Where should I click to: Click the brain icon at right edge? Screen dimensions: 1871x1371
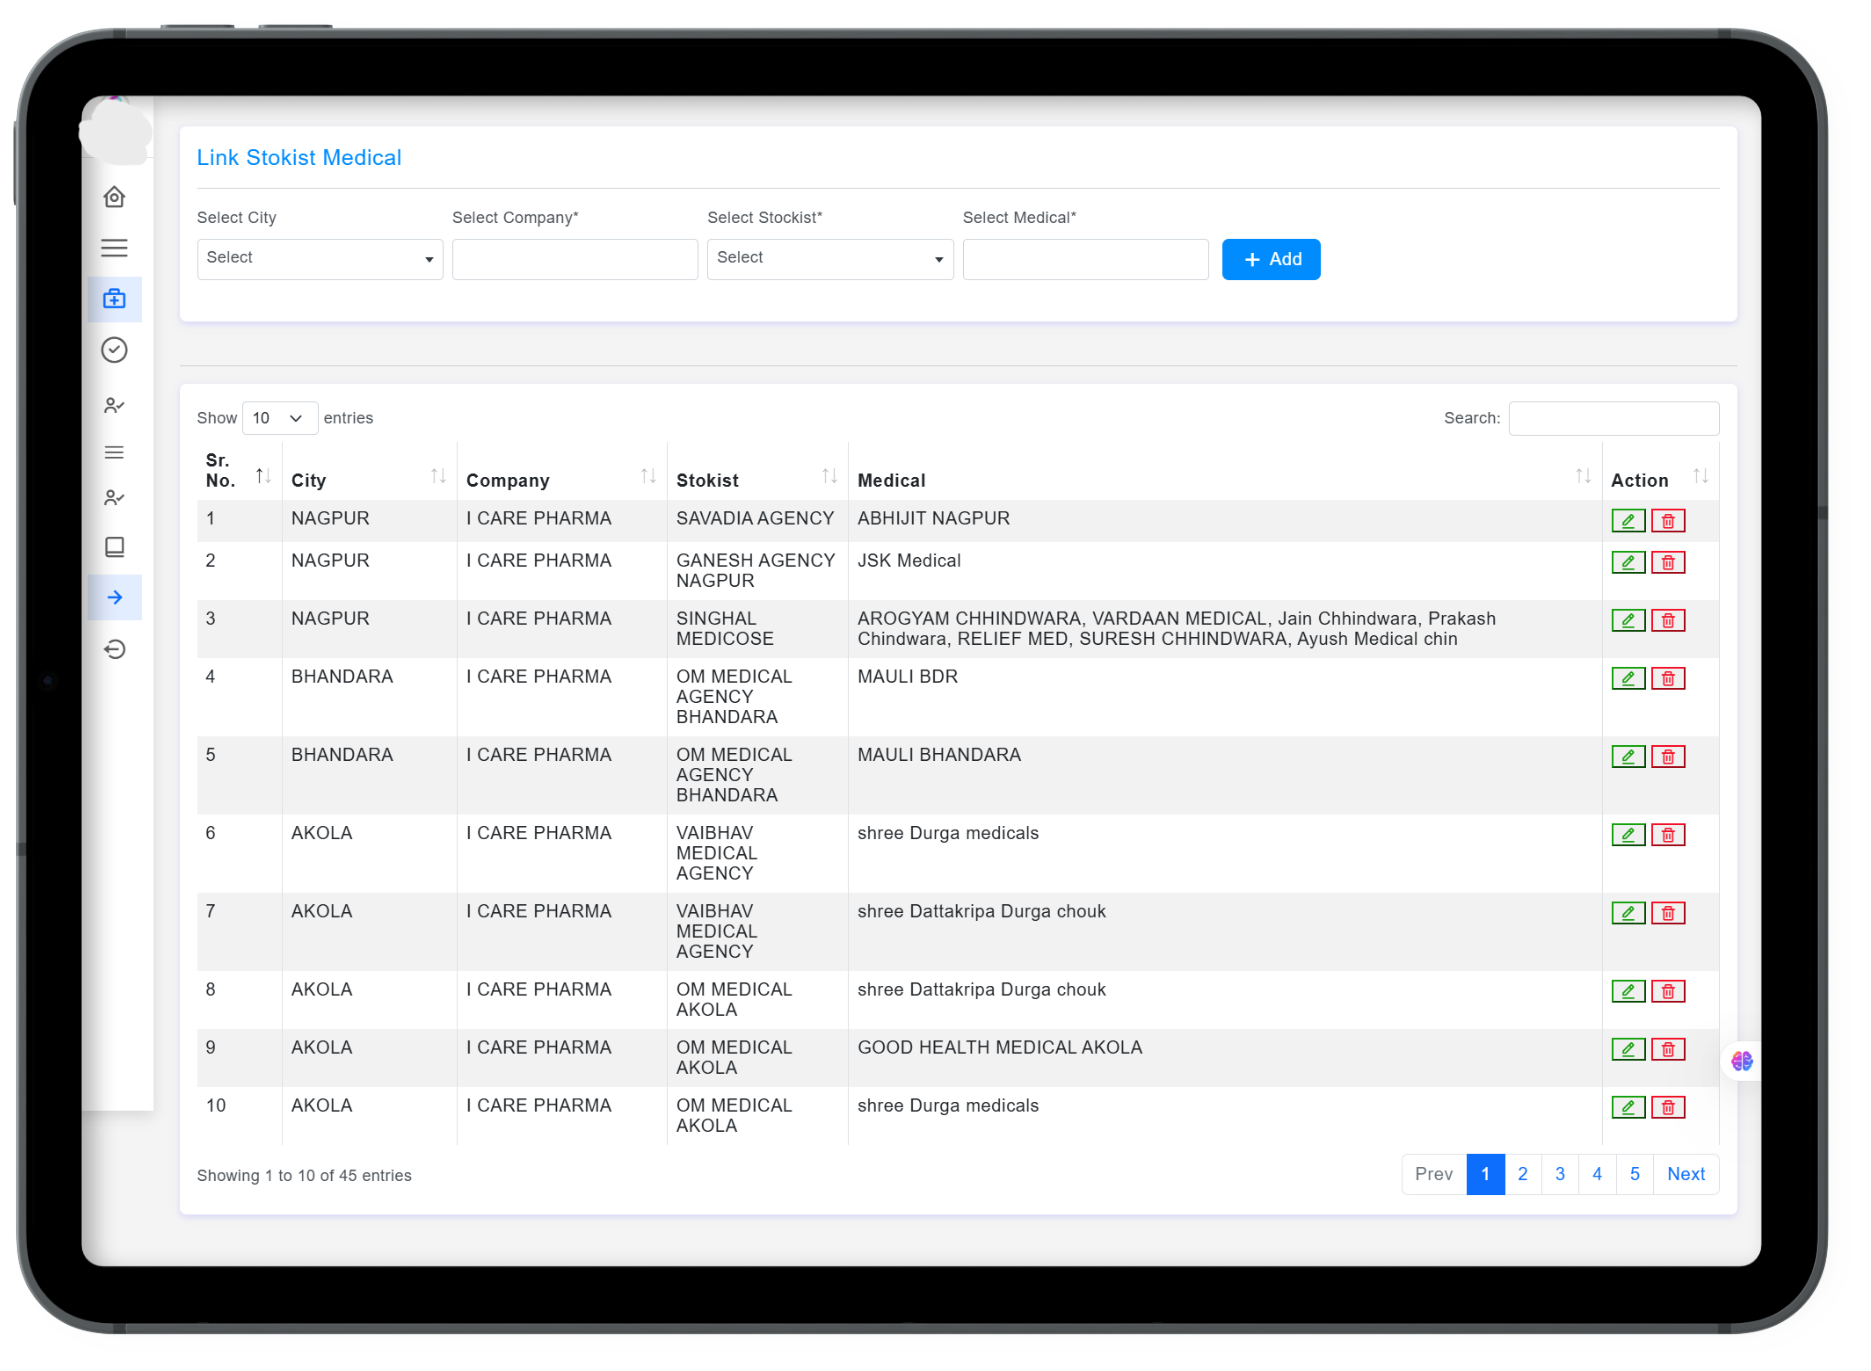coord(1741,1061)
